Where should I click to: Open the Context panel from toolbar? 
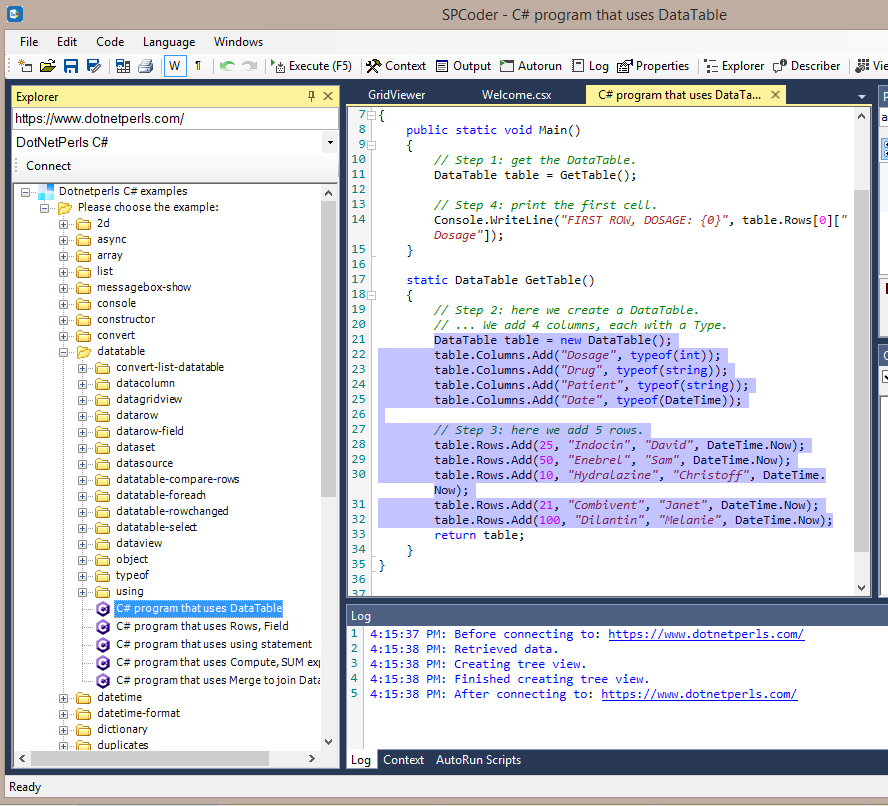point(396,66)
